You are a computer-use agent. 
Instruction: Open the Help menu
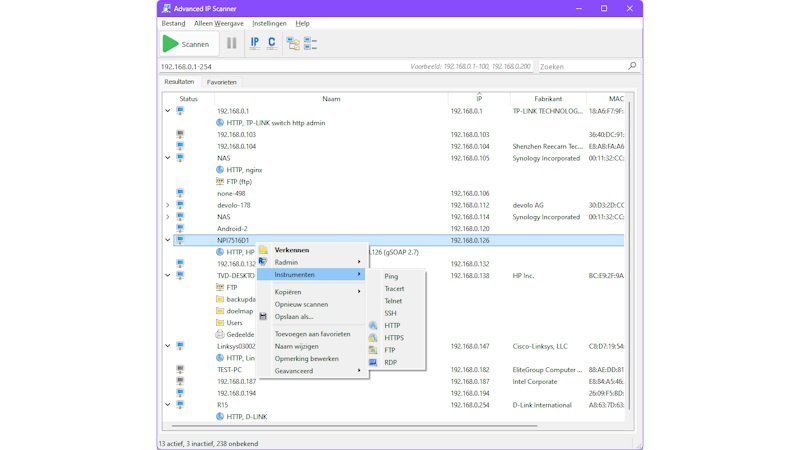coord(303,23)
